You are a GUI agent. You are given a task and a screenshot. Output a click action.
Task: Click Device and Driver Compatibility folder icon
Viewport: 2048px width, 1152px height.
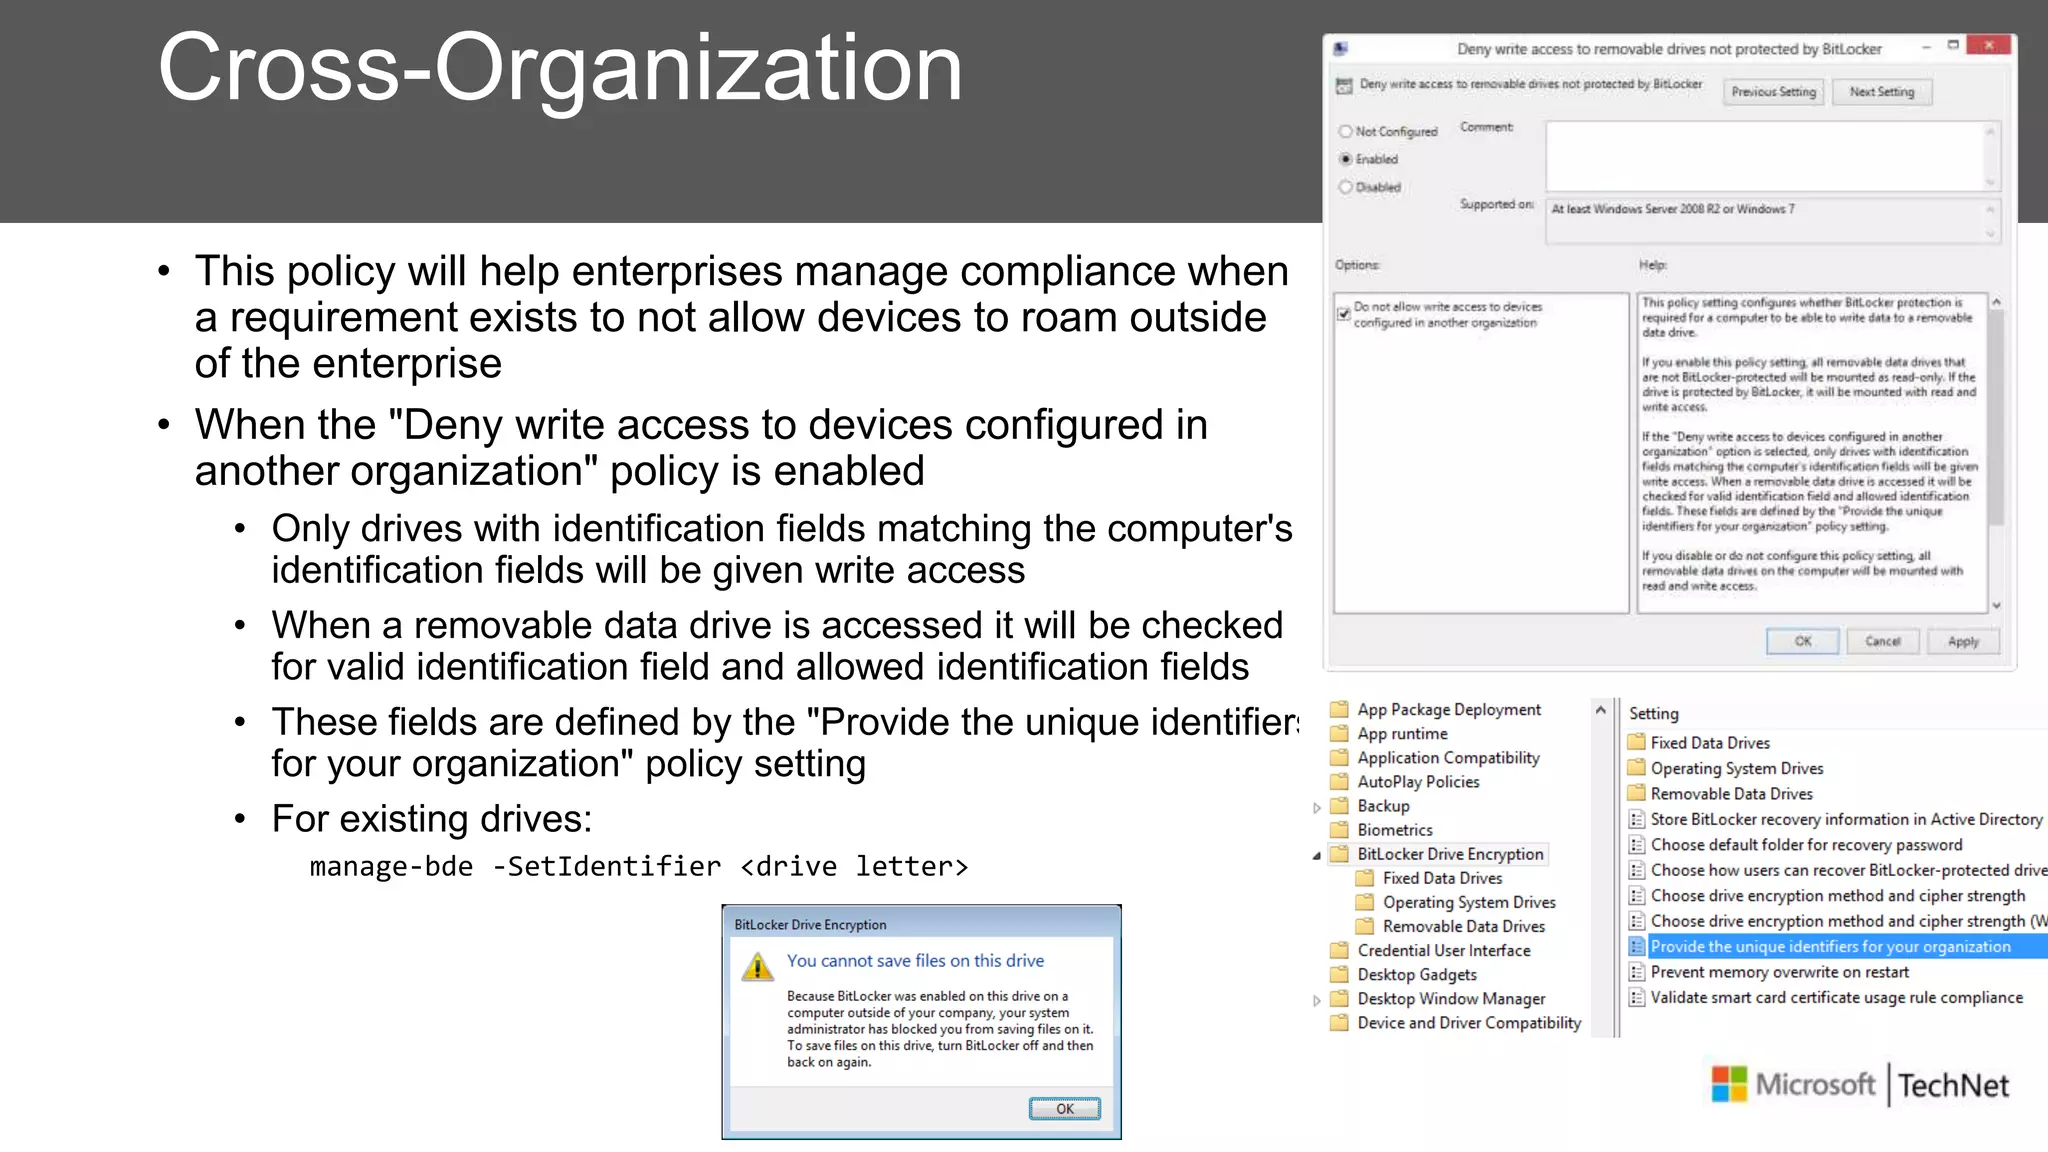point(1339,1022)
